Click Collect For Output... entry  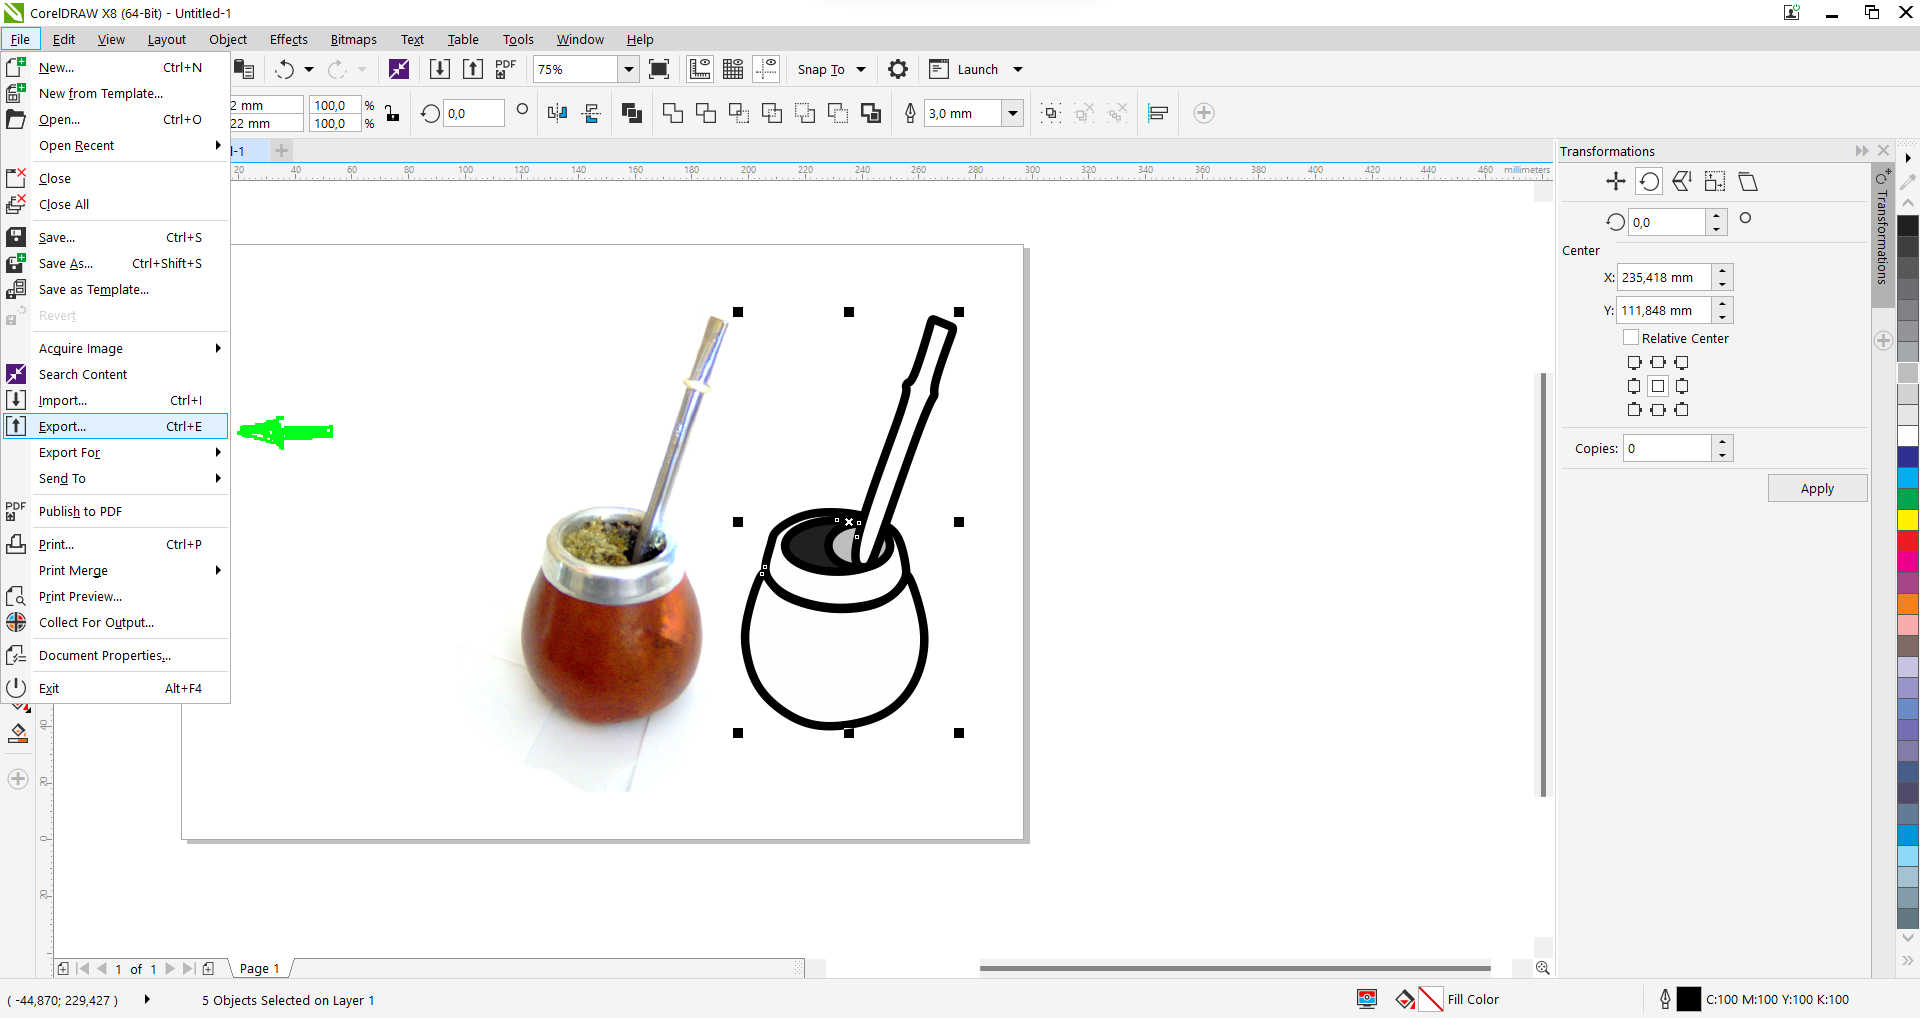tap(116, 622)
